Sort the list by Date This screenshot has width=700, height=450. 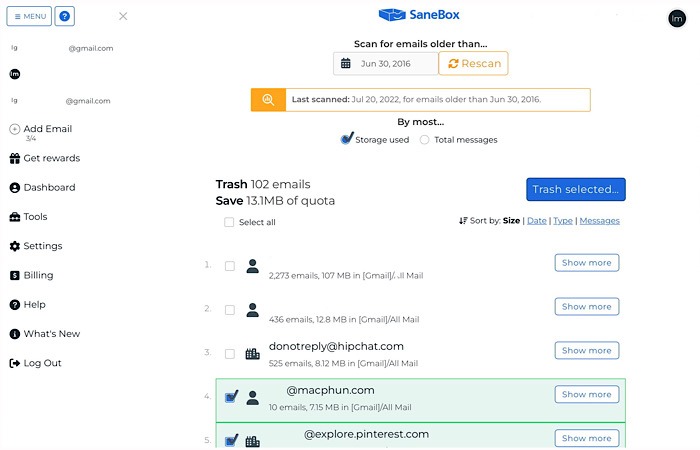point(537,221)
